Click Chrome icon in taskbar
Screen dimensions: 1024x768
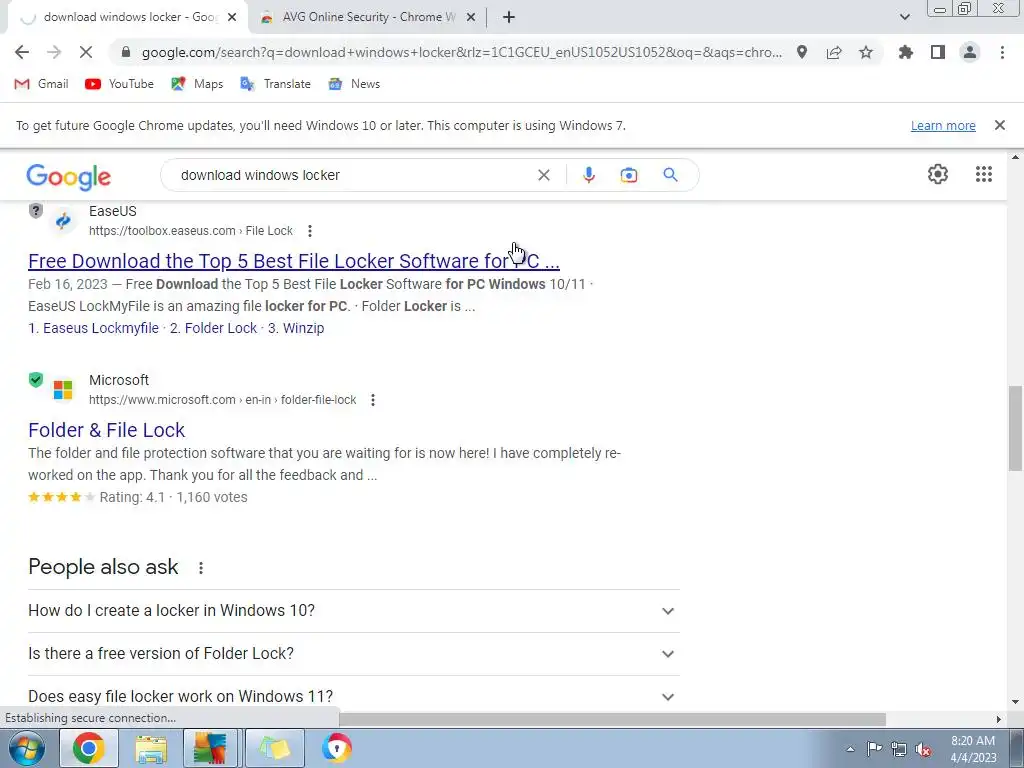point(89,748)
